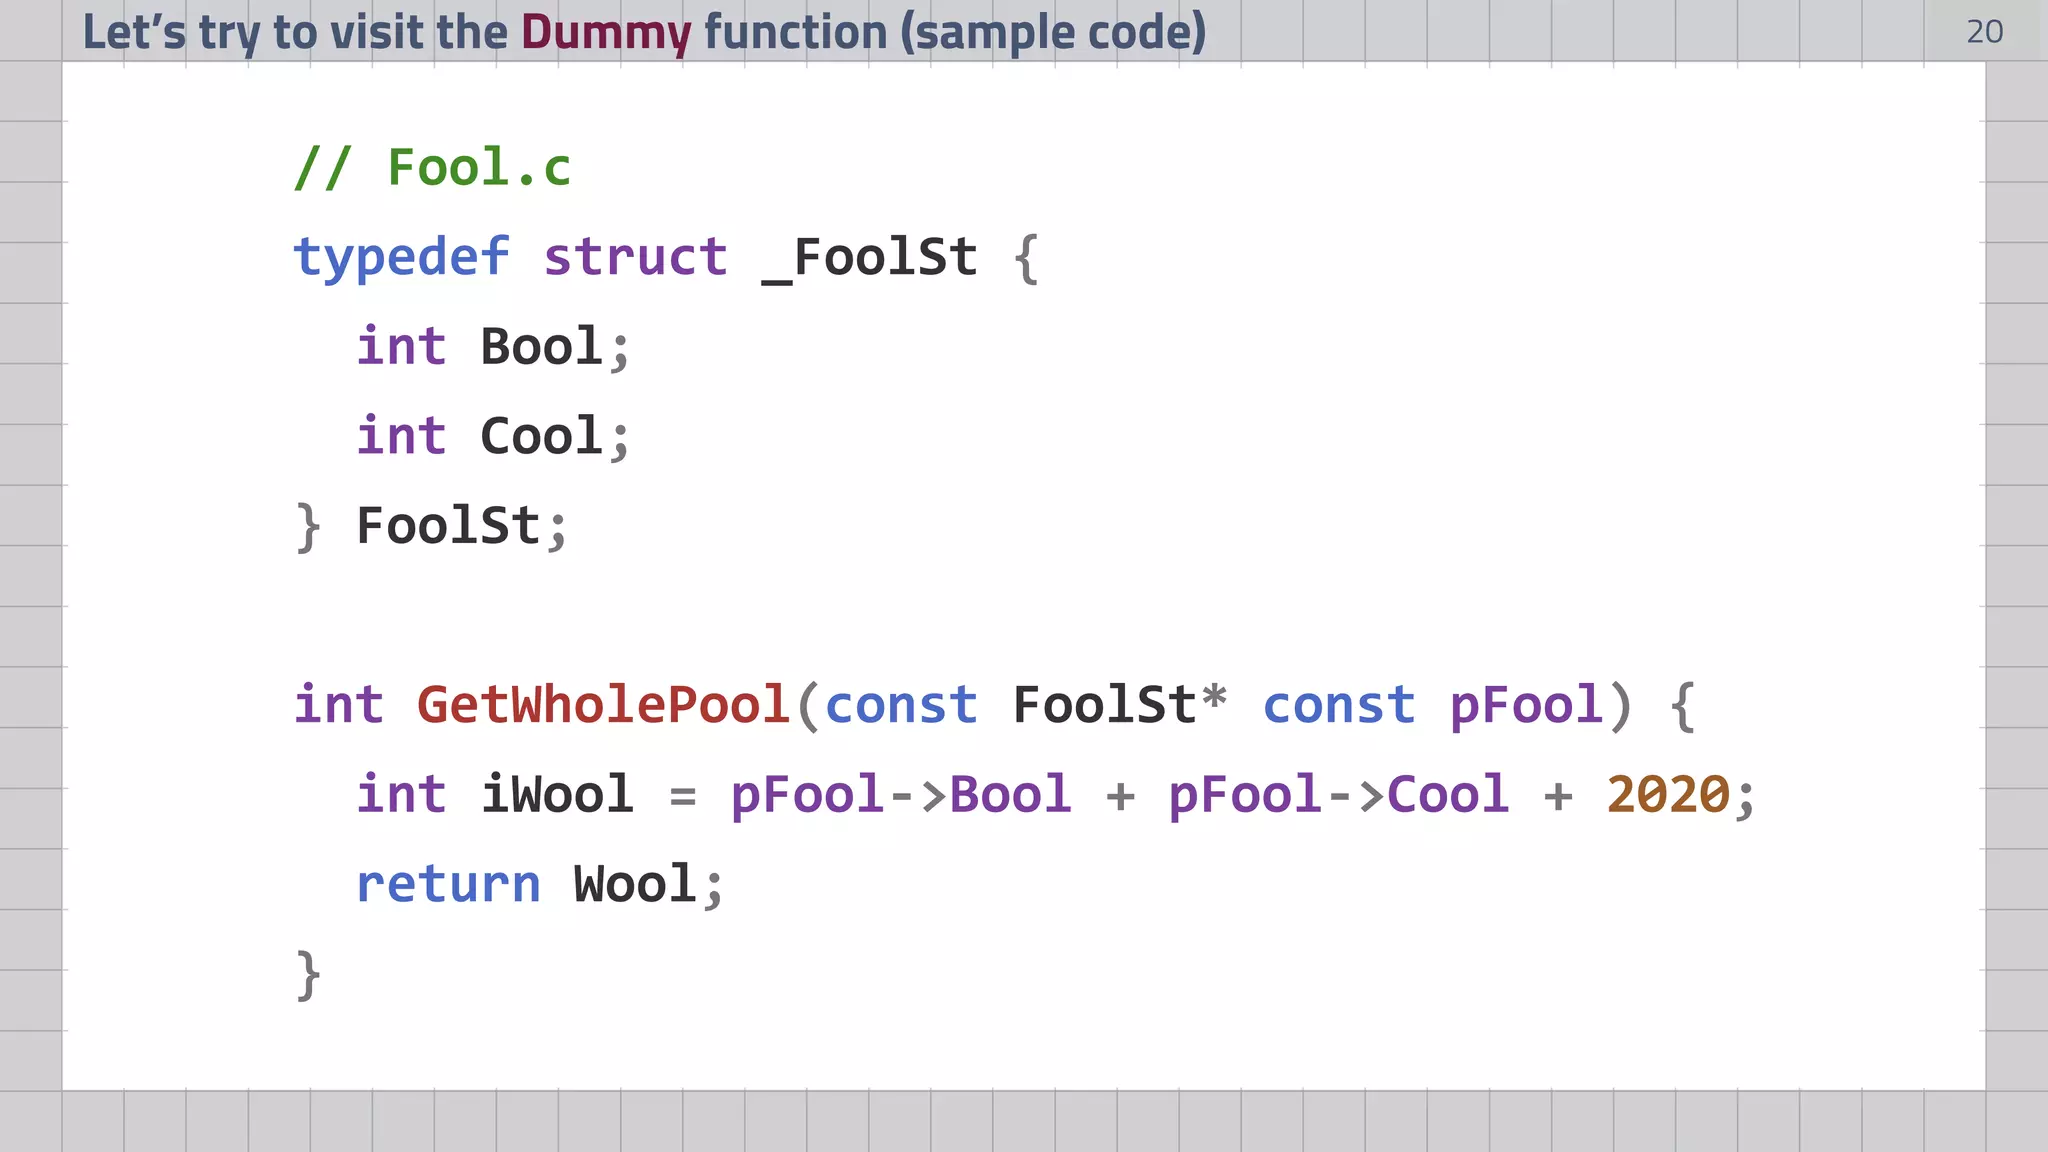Click the 'int Cool;' member line

[x=494, y=437]
